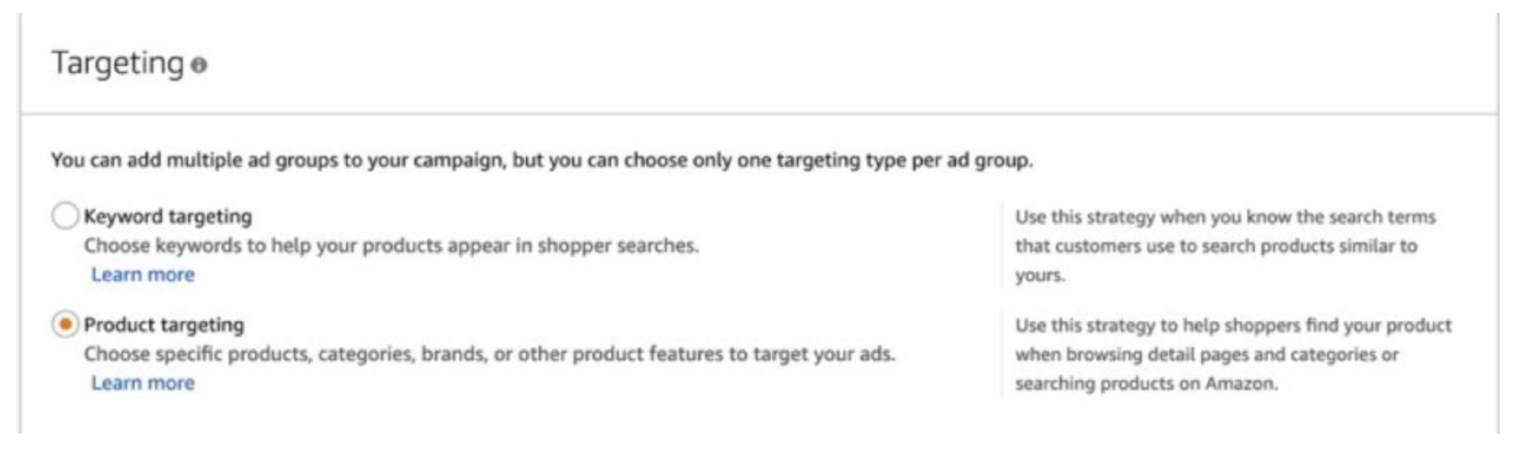Select the Keyword targeting radio button
The image size is (1536, 463).
[x=65, y=217]
